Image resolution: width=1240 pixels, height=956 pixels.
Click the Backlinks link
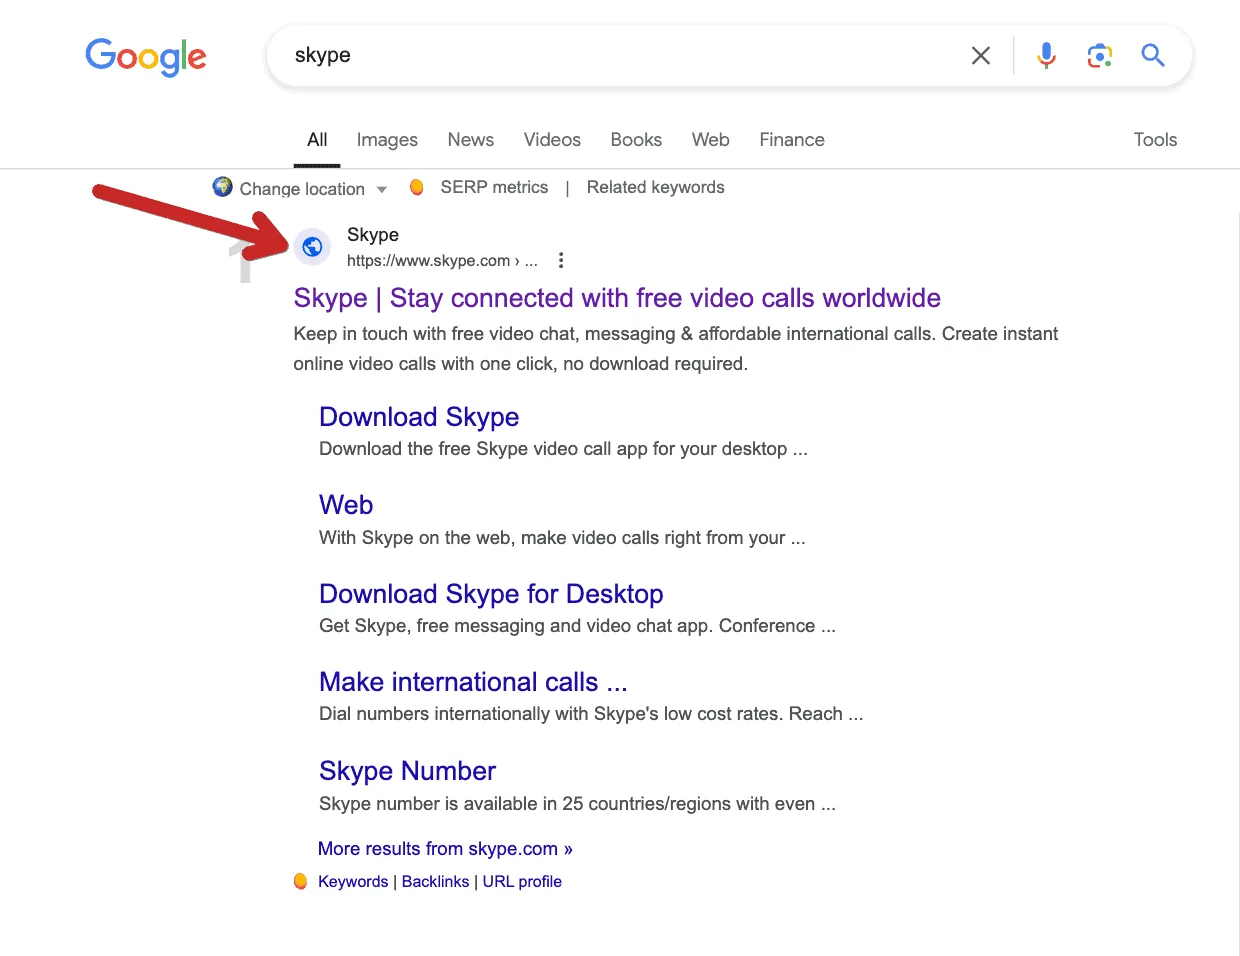pos(435,881)
